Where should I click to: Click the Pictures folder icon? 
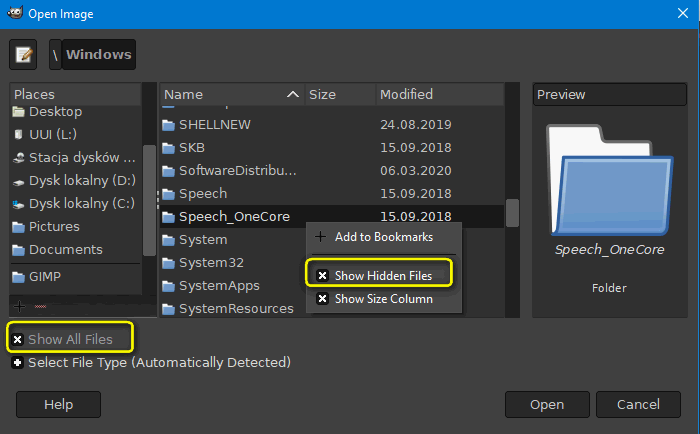pyautogui.click(x=18, y=227)
